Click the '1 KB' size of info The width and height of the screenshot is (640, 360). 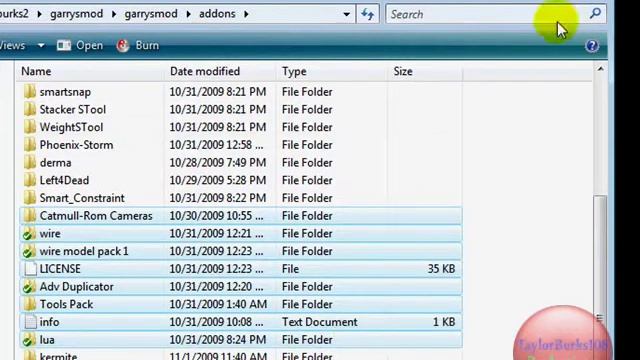tap(444, 322)
